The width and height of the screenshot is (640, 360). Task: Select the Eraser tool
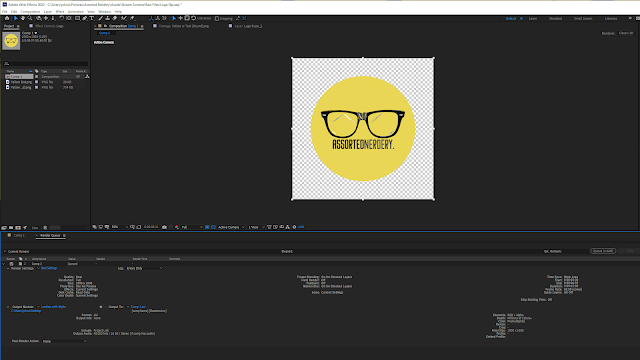coord(115,18)
